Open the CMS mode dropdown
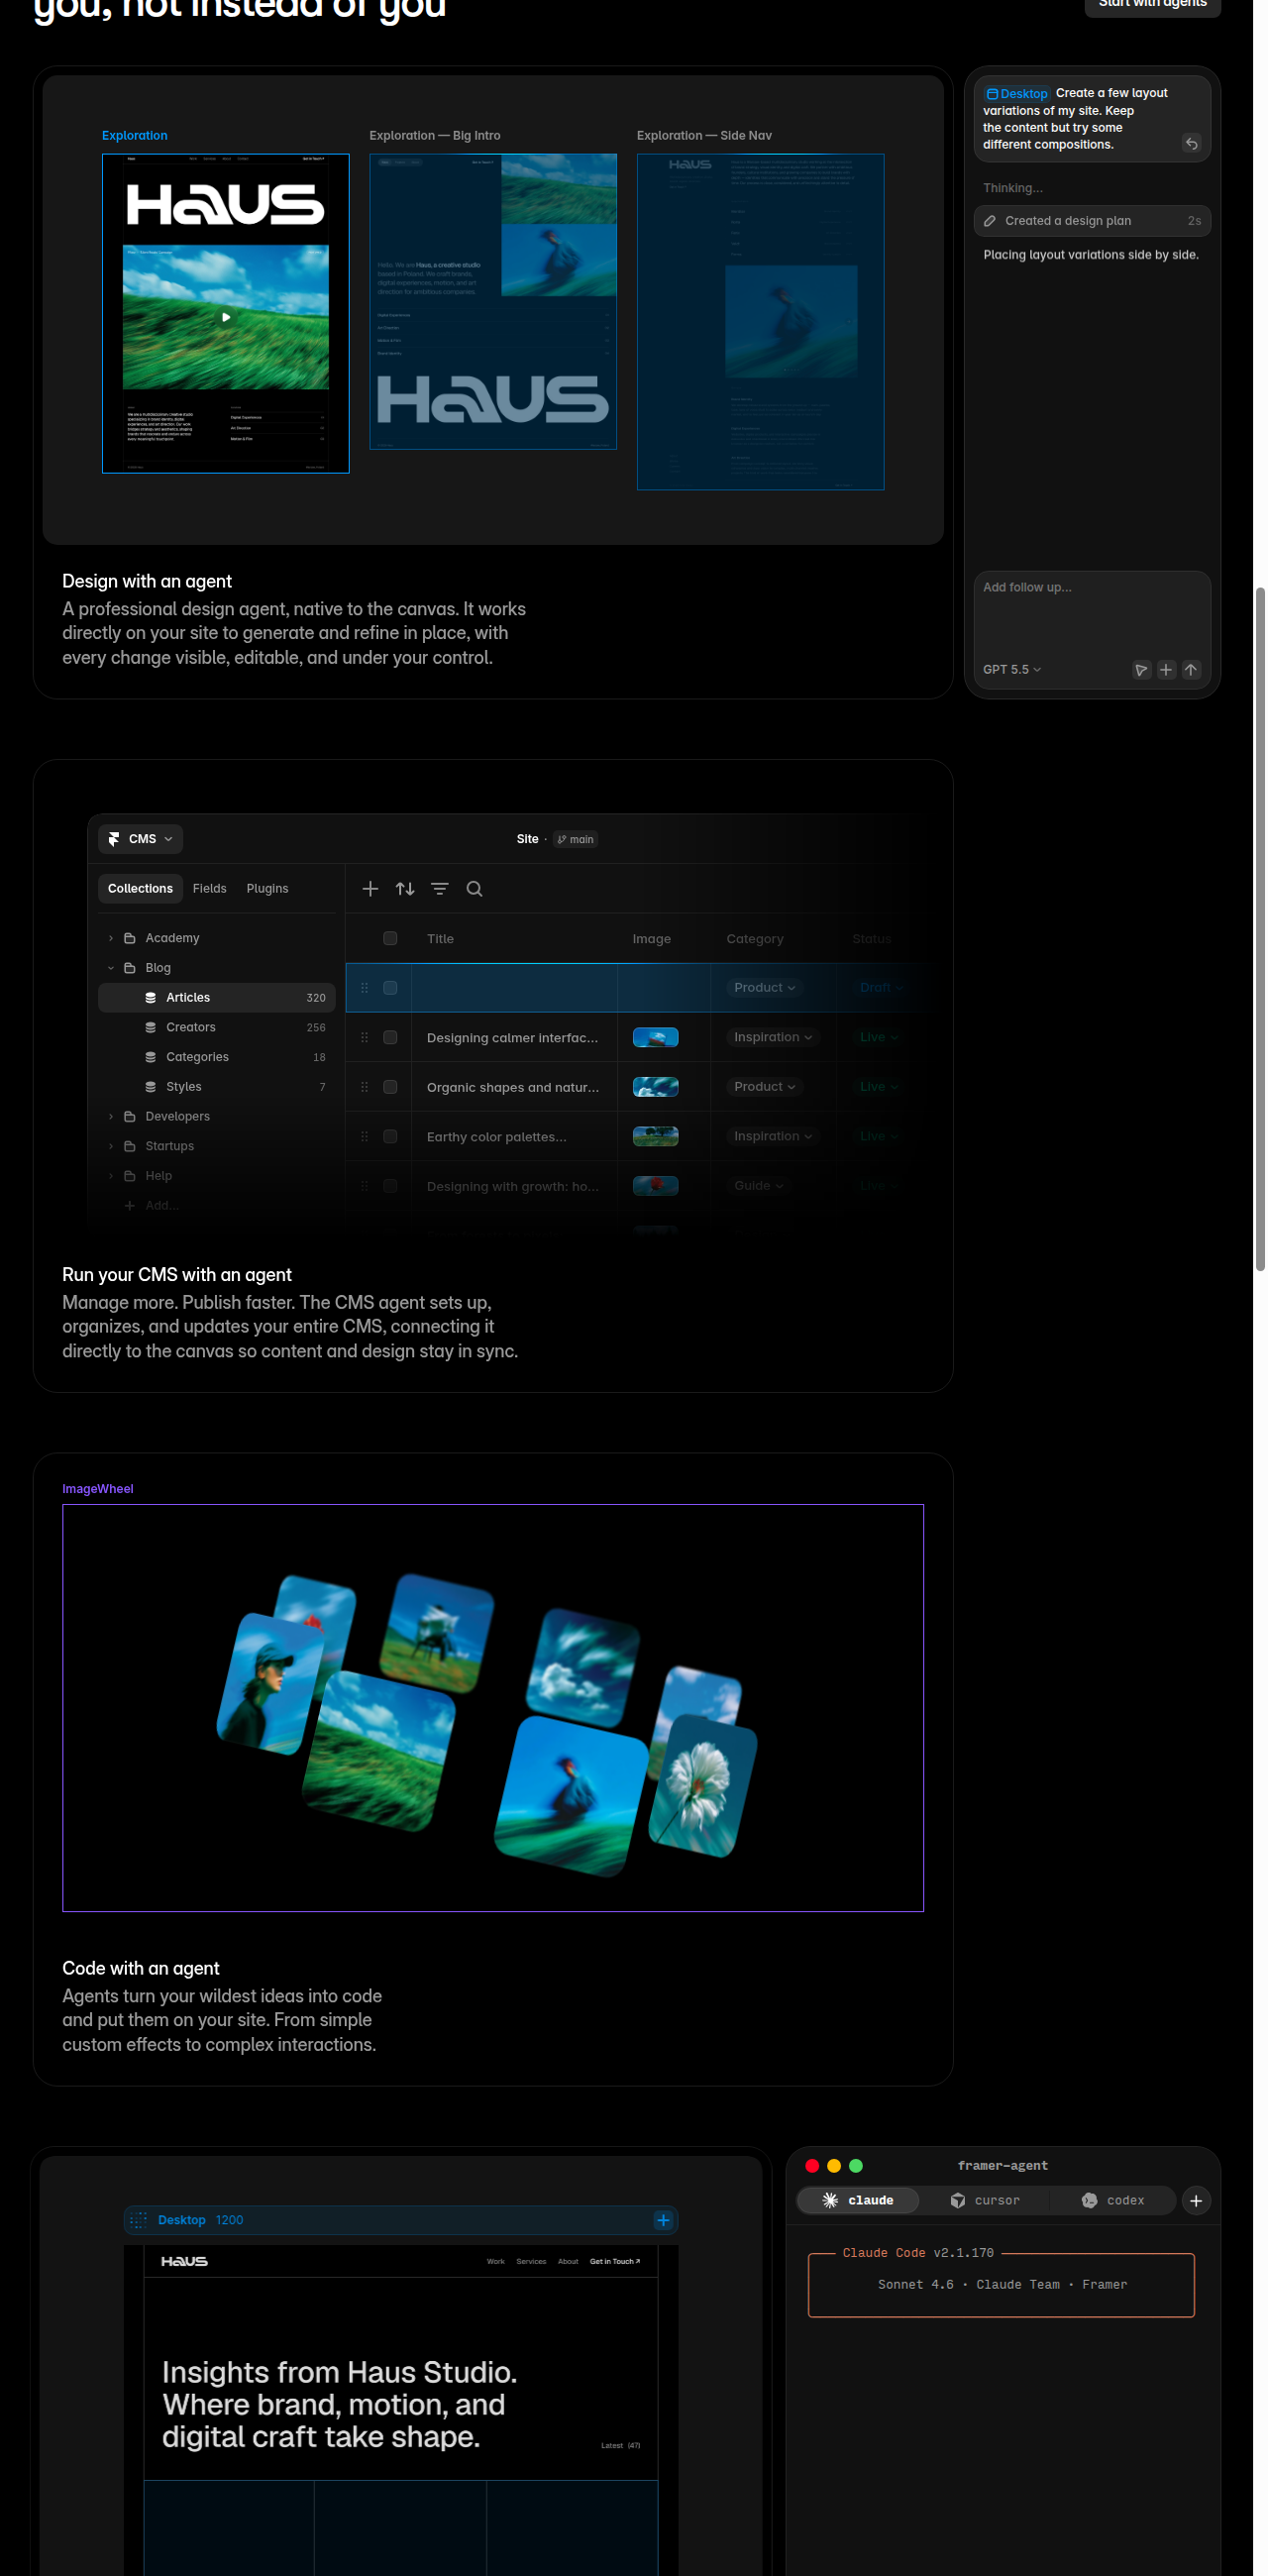The image size is (1268, 2576). click(x=141, y=840)
